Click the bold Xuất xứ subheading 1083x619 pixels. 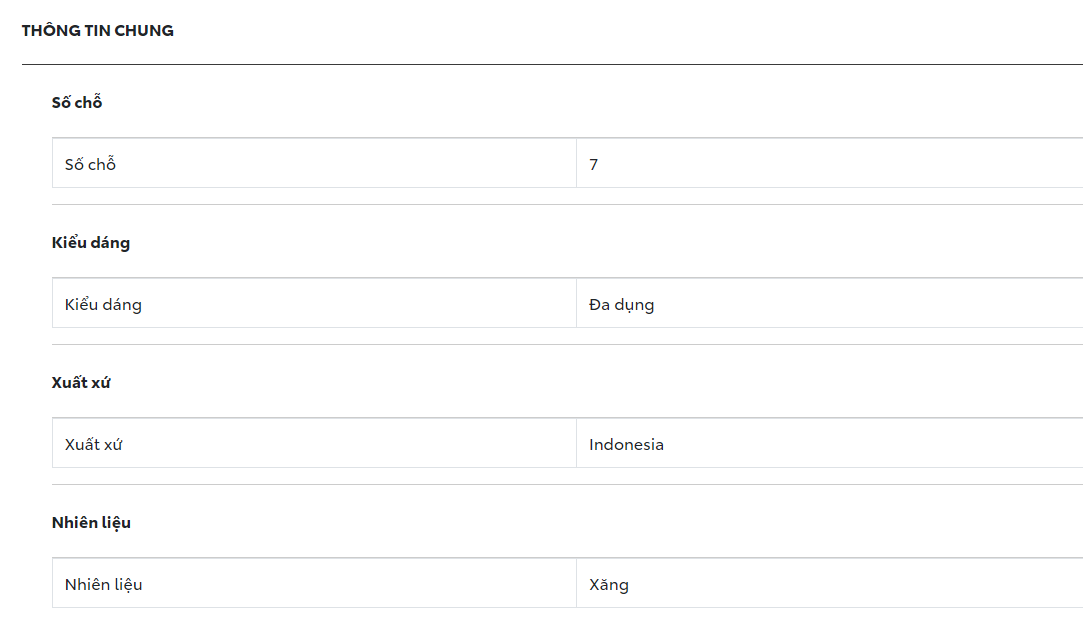[x=81, y=383]
